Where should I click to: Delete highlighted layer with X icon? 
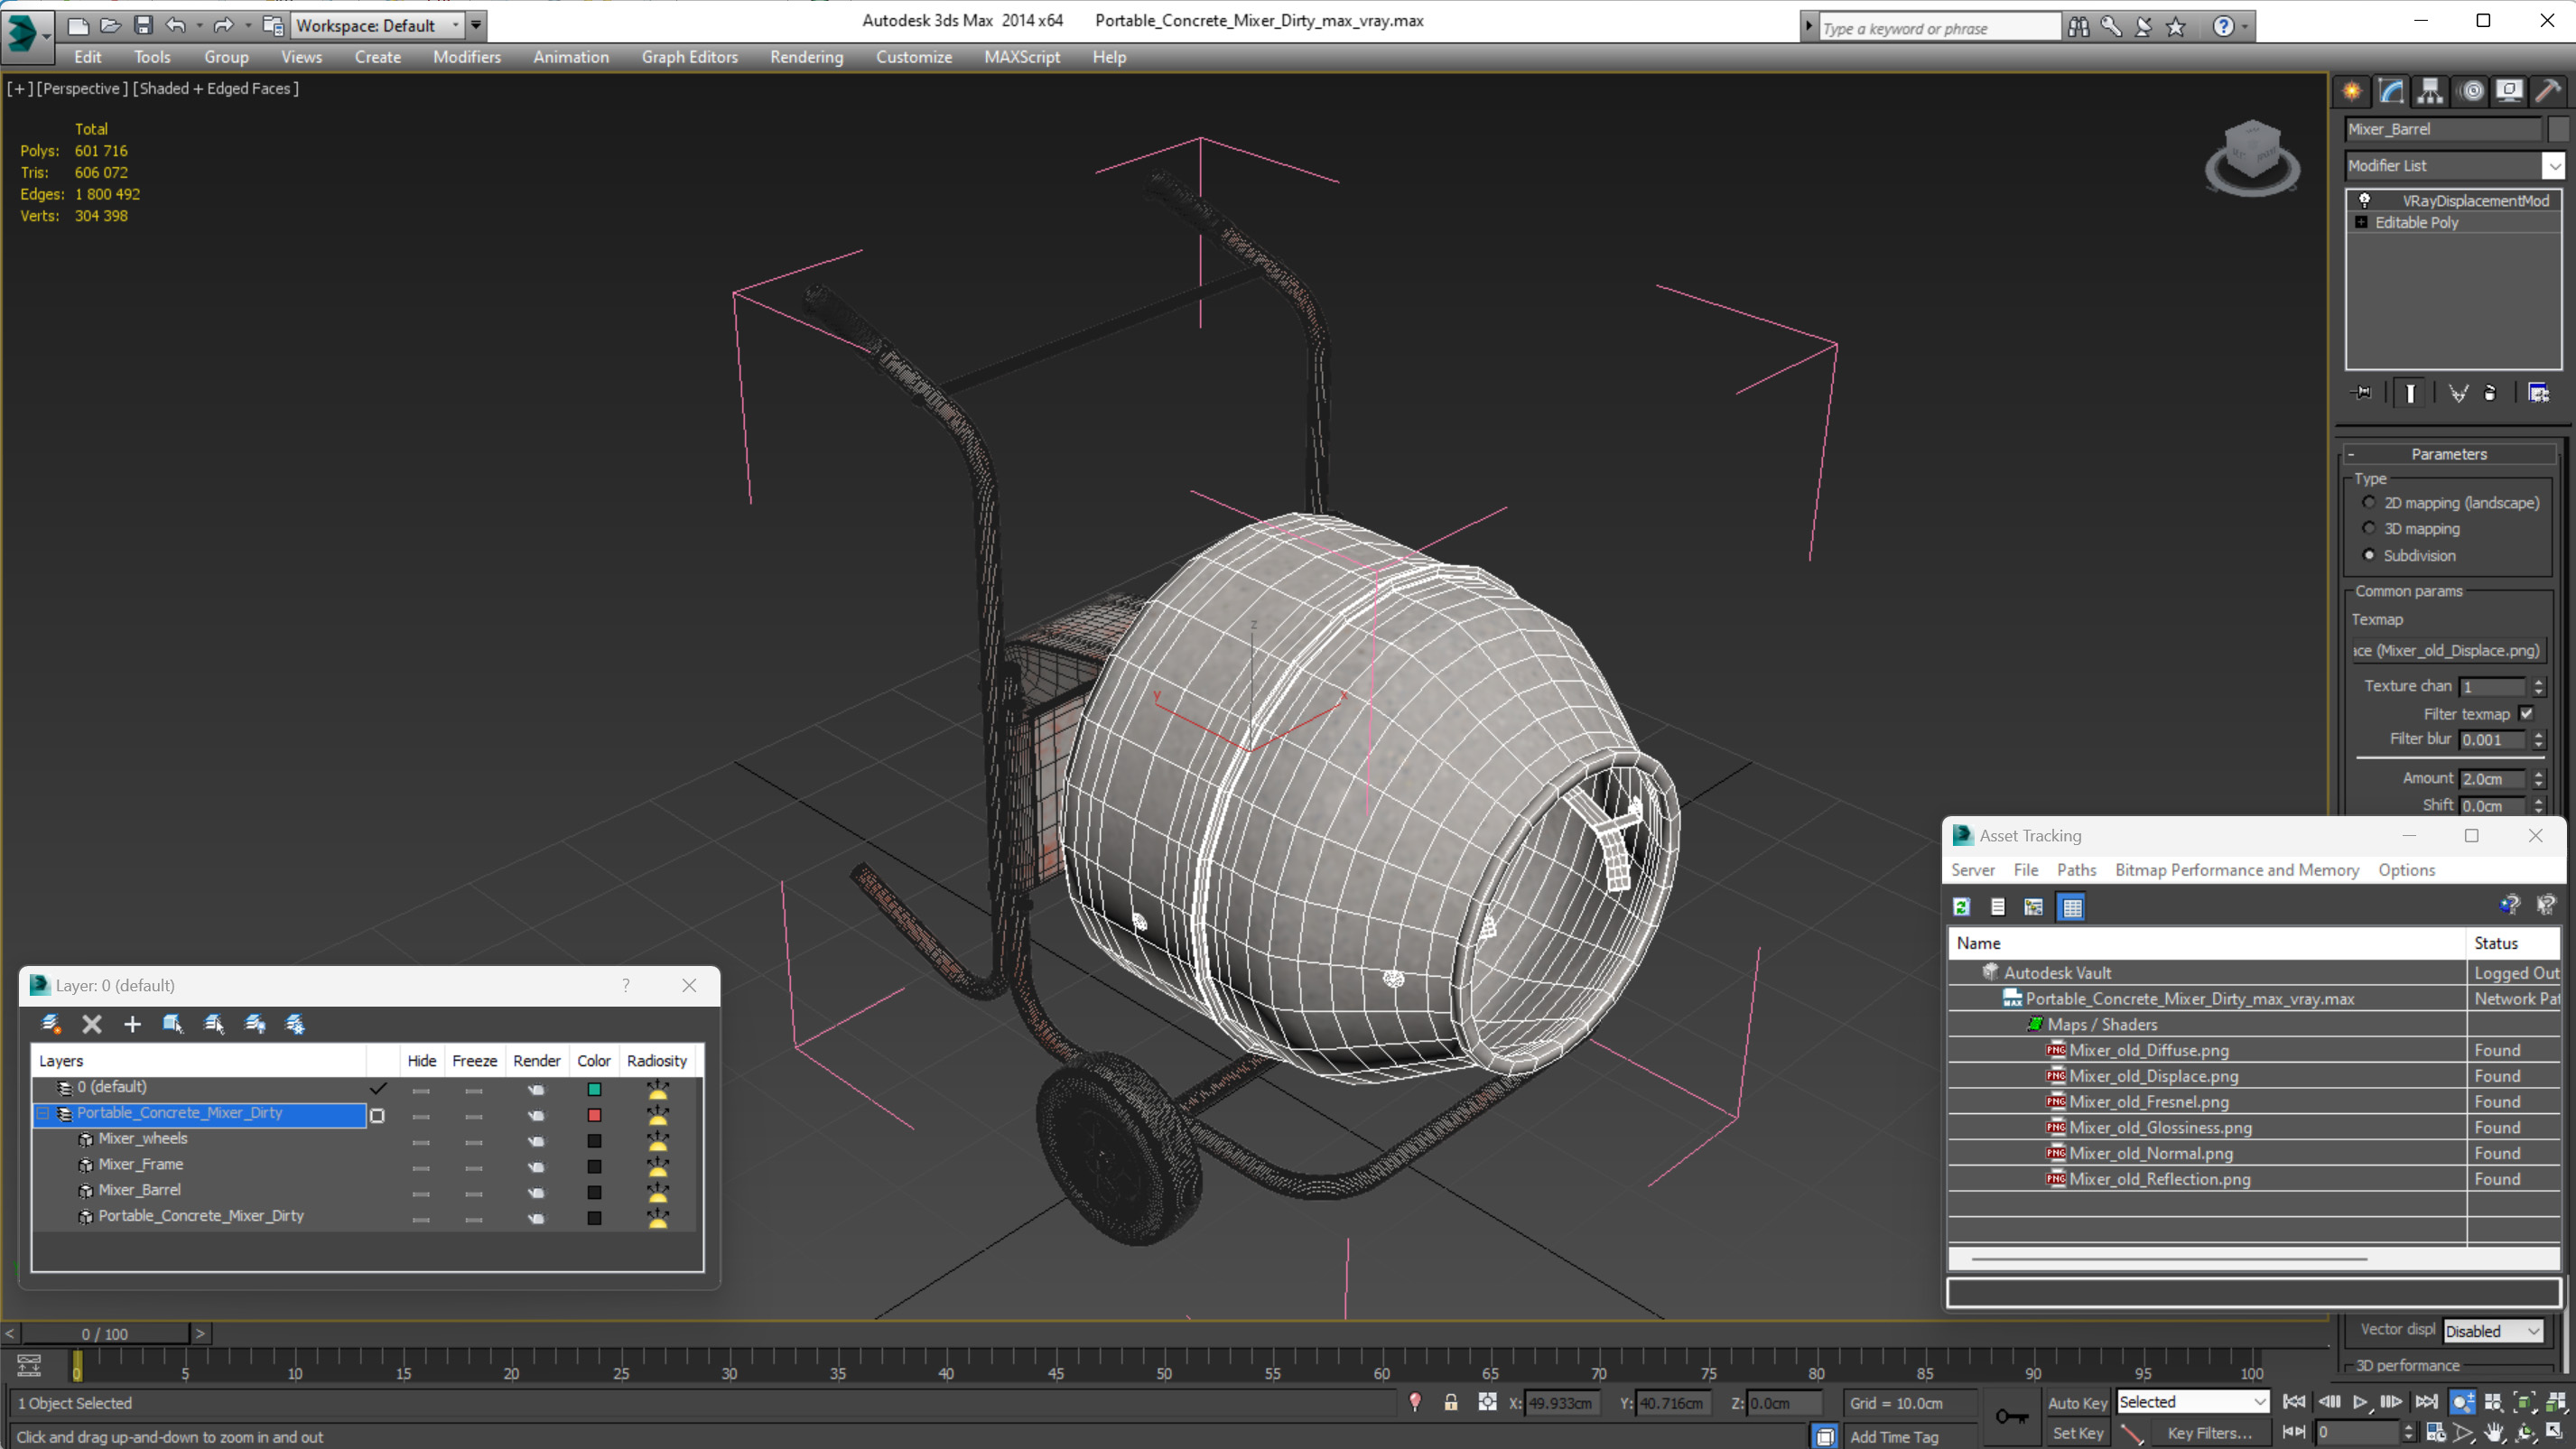click(92, 1023)
